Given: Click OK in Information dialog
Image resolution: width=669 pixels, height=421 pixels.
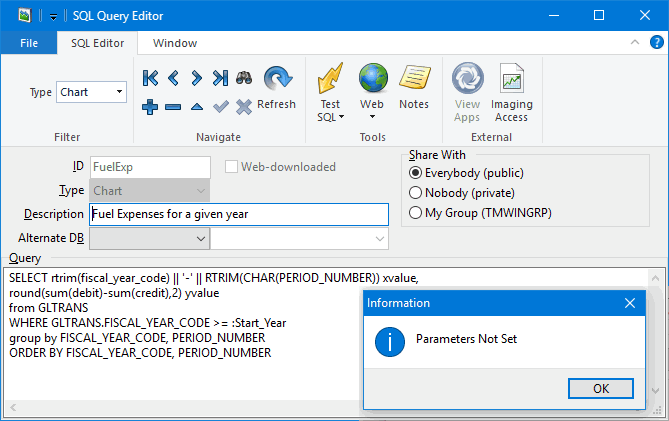Looking at the screenshot, I should 601,389.
